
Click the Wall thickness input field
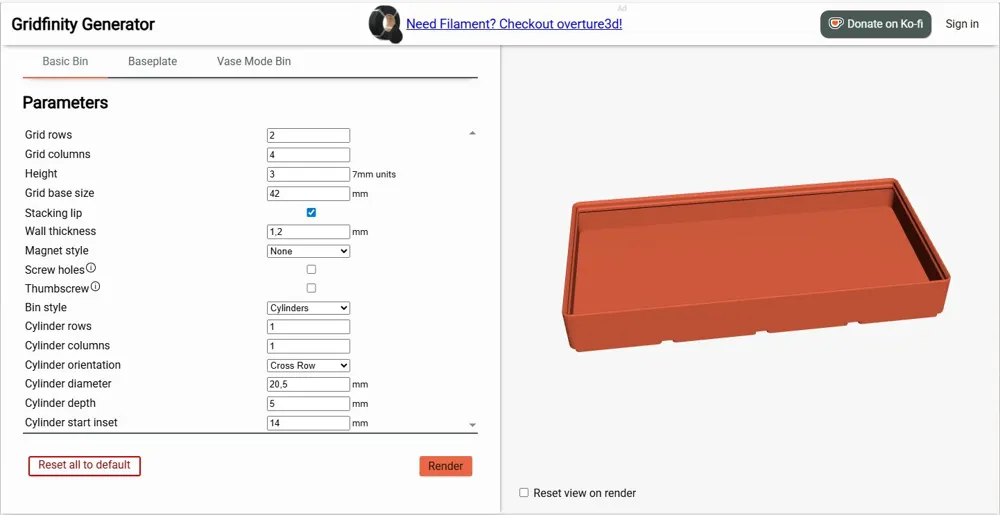point(309,231)
